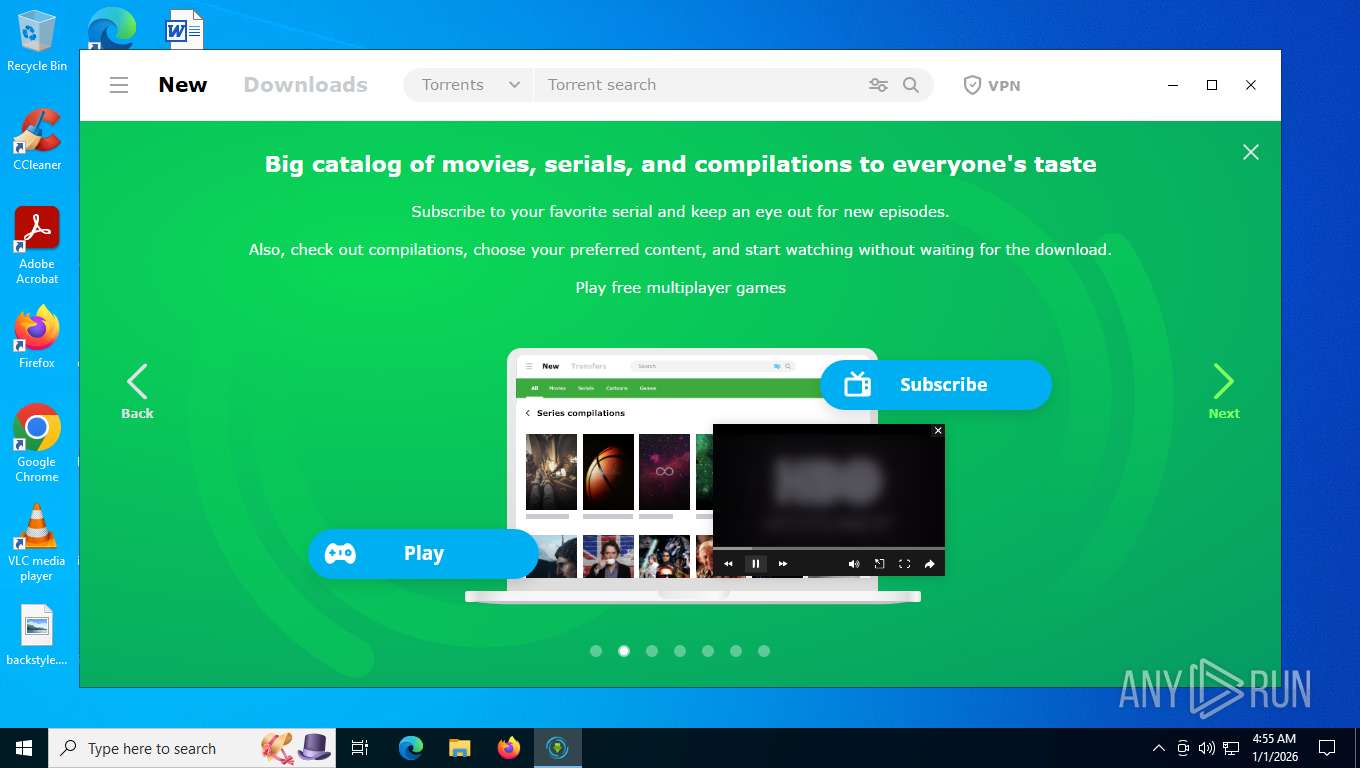
Task: Advance to the Next slide
Action: [x=1223, y=391]
